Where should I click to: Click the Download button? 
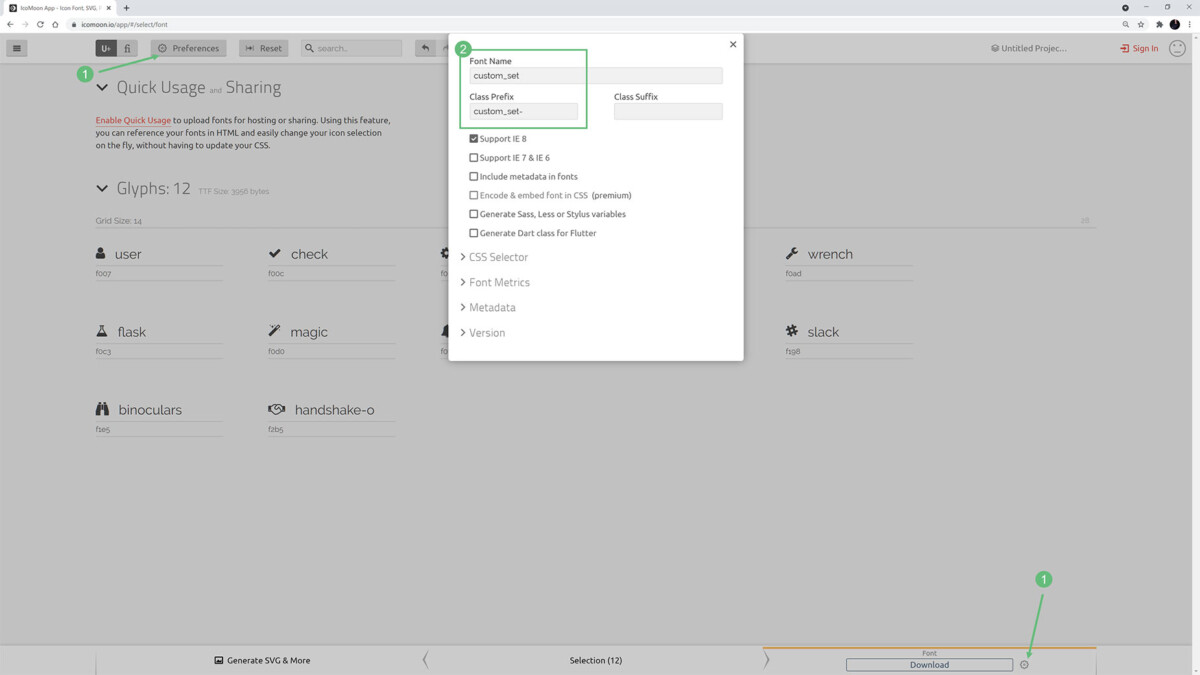(x=929, y=664)
